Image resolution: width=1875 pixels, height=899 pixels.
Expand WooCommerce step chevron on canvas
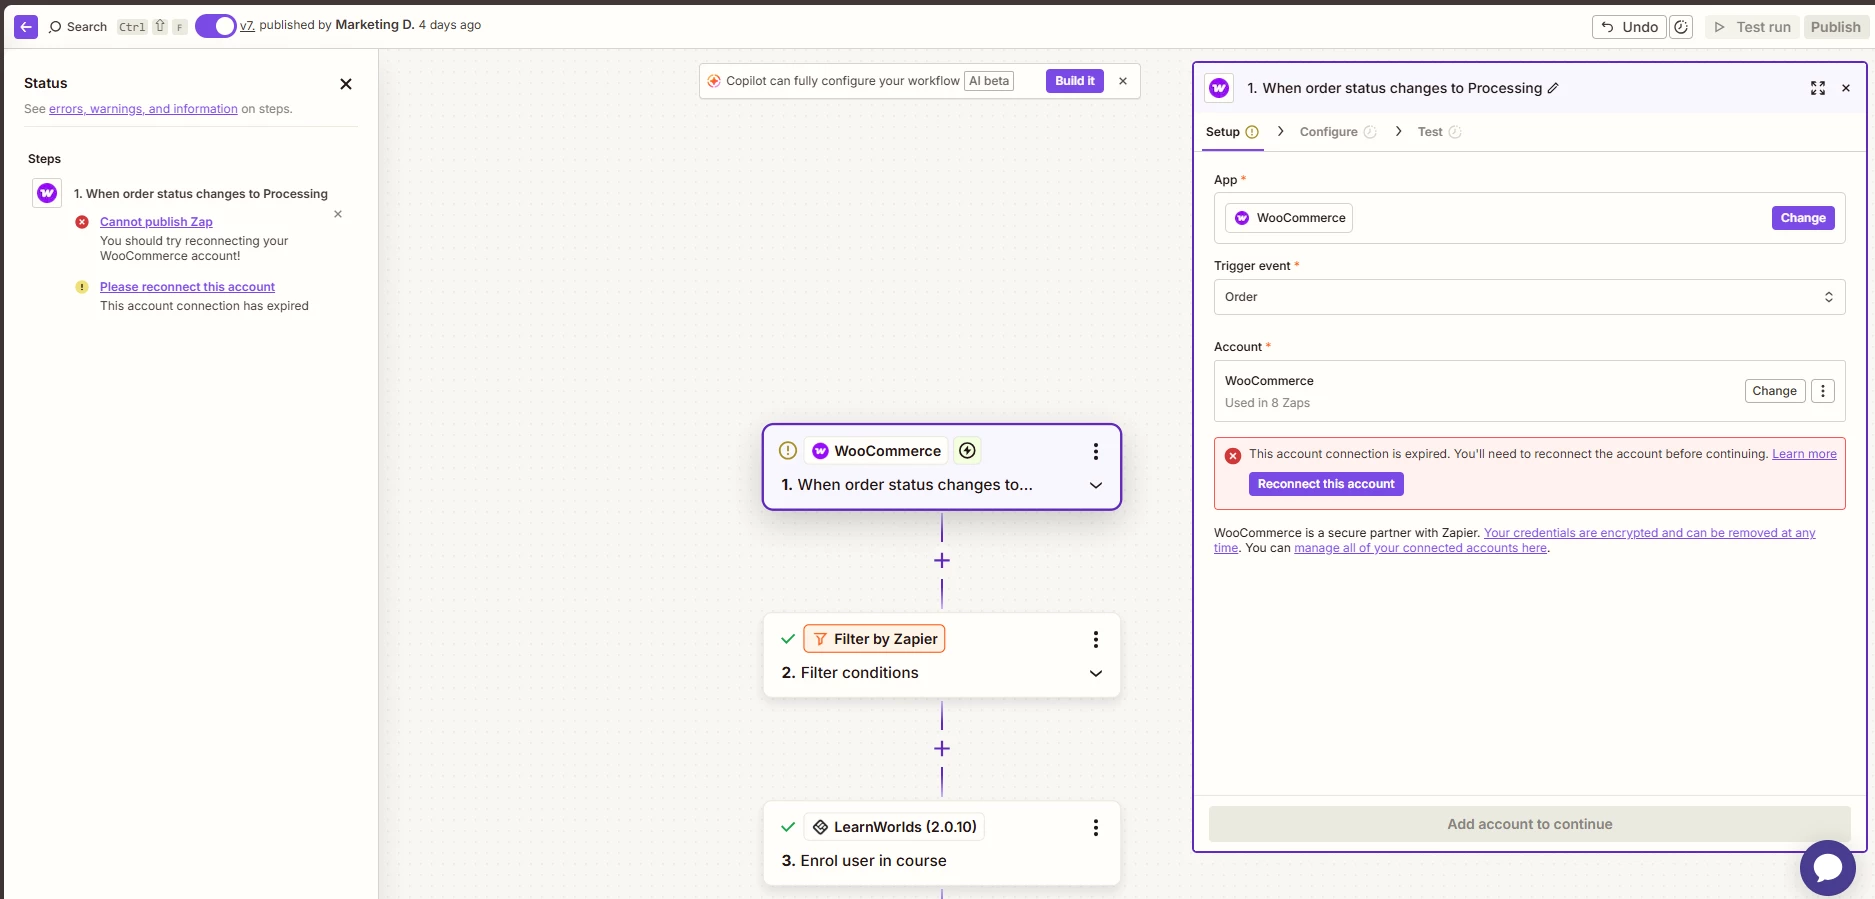click(x=1096, y=485)
